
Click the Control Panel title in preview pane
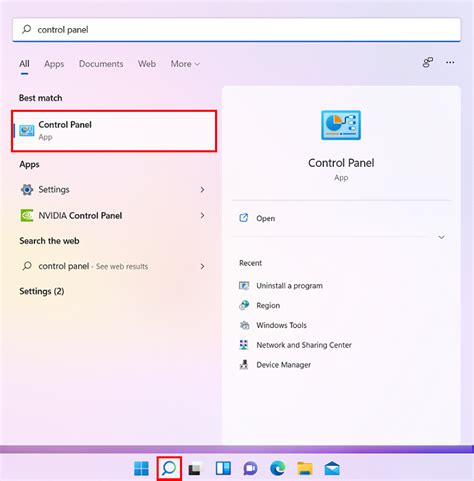(341, 163)
